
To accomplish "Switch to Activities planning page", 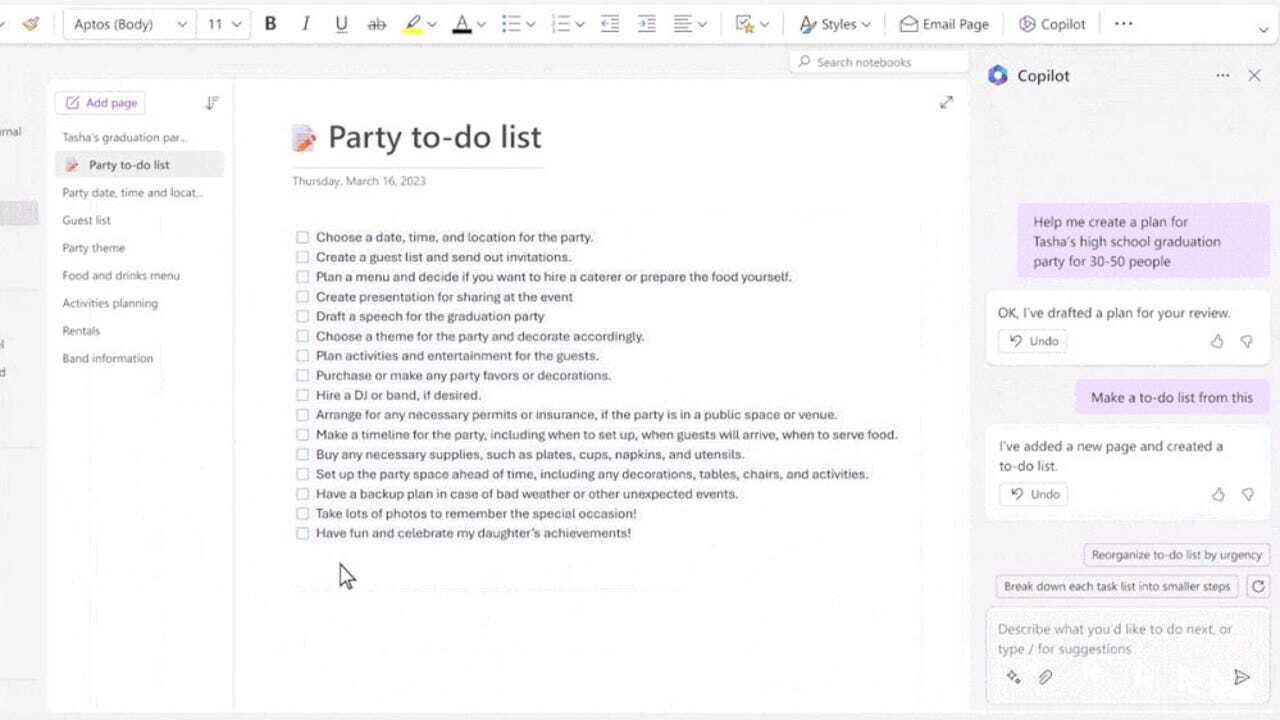I will (110, 303).
